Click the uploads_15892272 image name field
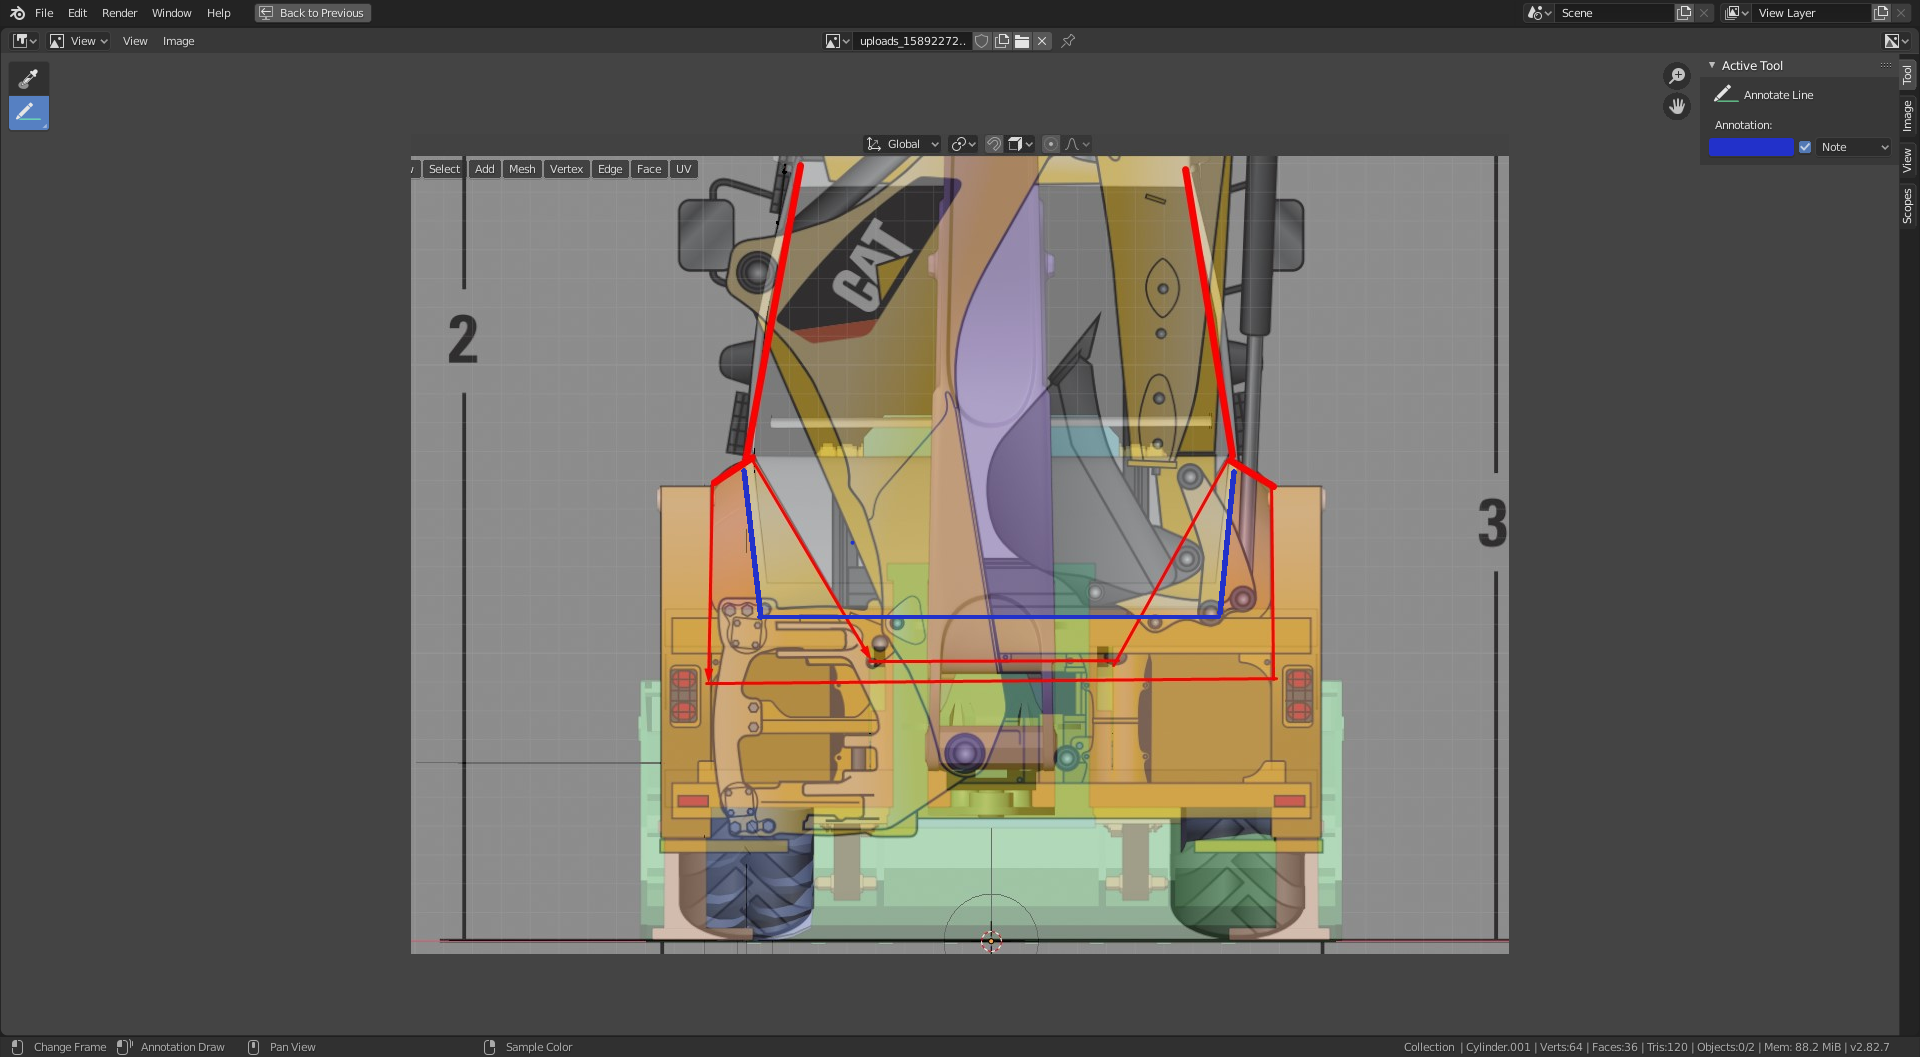This screenshot has width=1920, height=1057. coord(912,41)
